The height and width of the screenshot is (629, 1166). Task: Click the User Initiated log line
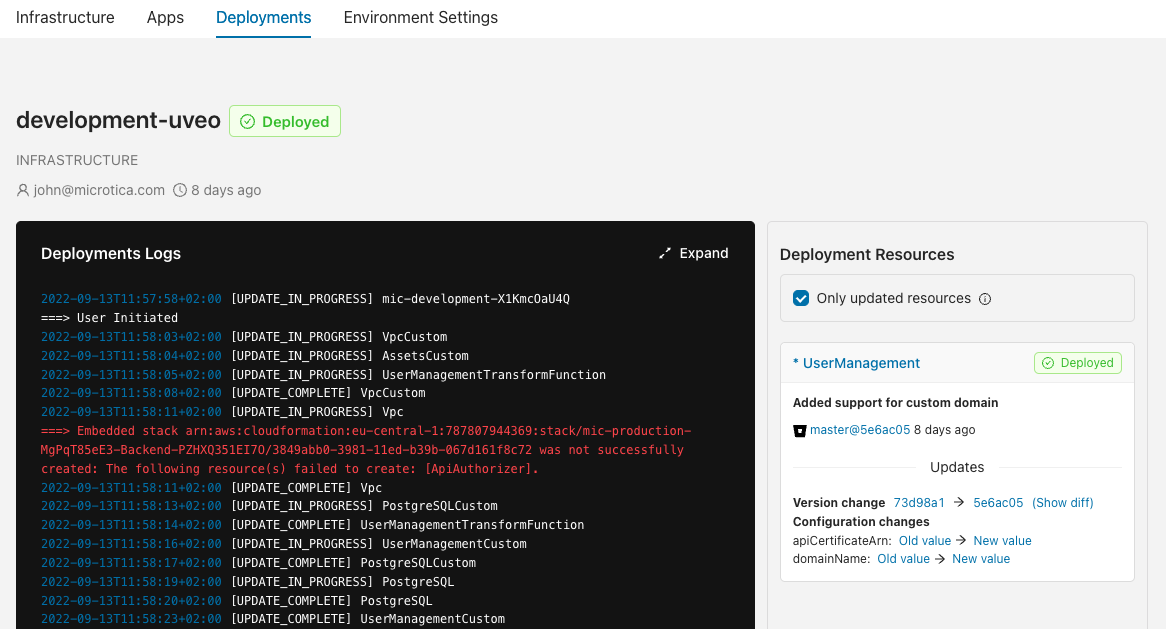[109, 317]
